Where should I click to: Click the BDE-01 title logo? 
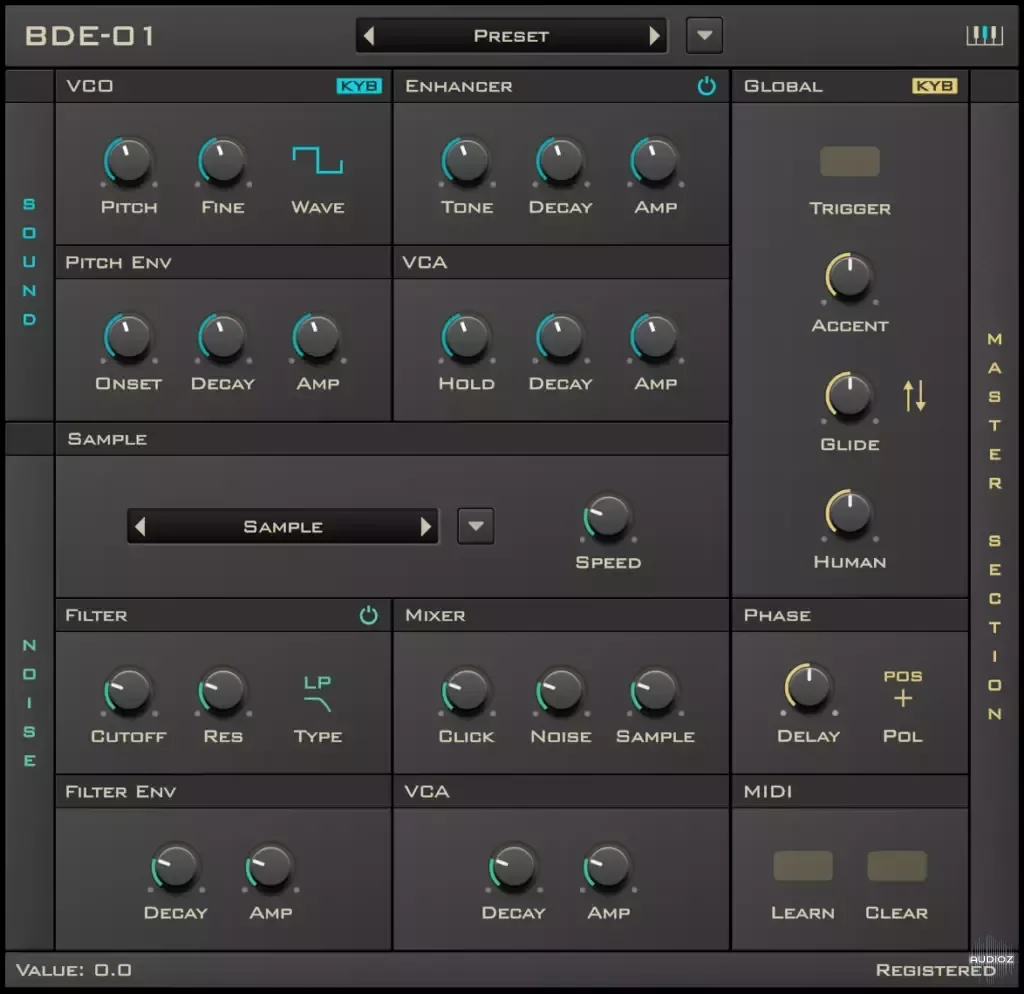pyautogui.click(x=89, y=36)
